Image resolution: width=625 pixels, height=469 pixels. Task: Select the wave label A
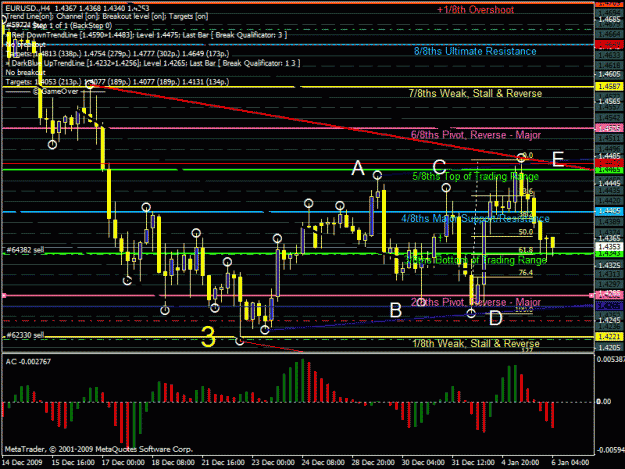(358, 168)
